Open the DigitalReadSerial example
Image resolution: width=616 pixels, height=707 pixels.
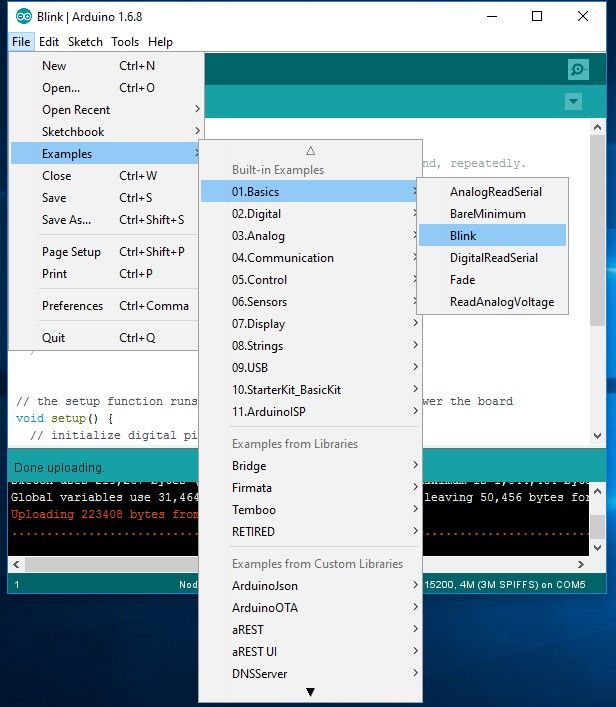pos(492,258)
